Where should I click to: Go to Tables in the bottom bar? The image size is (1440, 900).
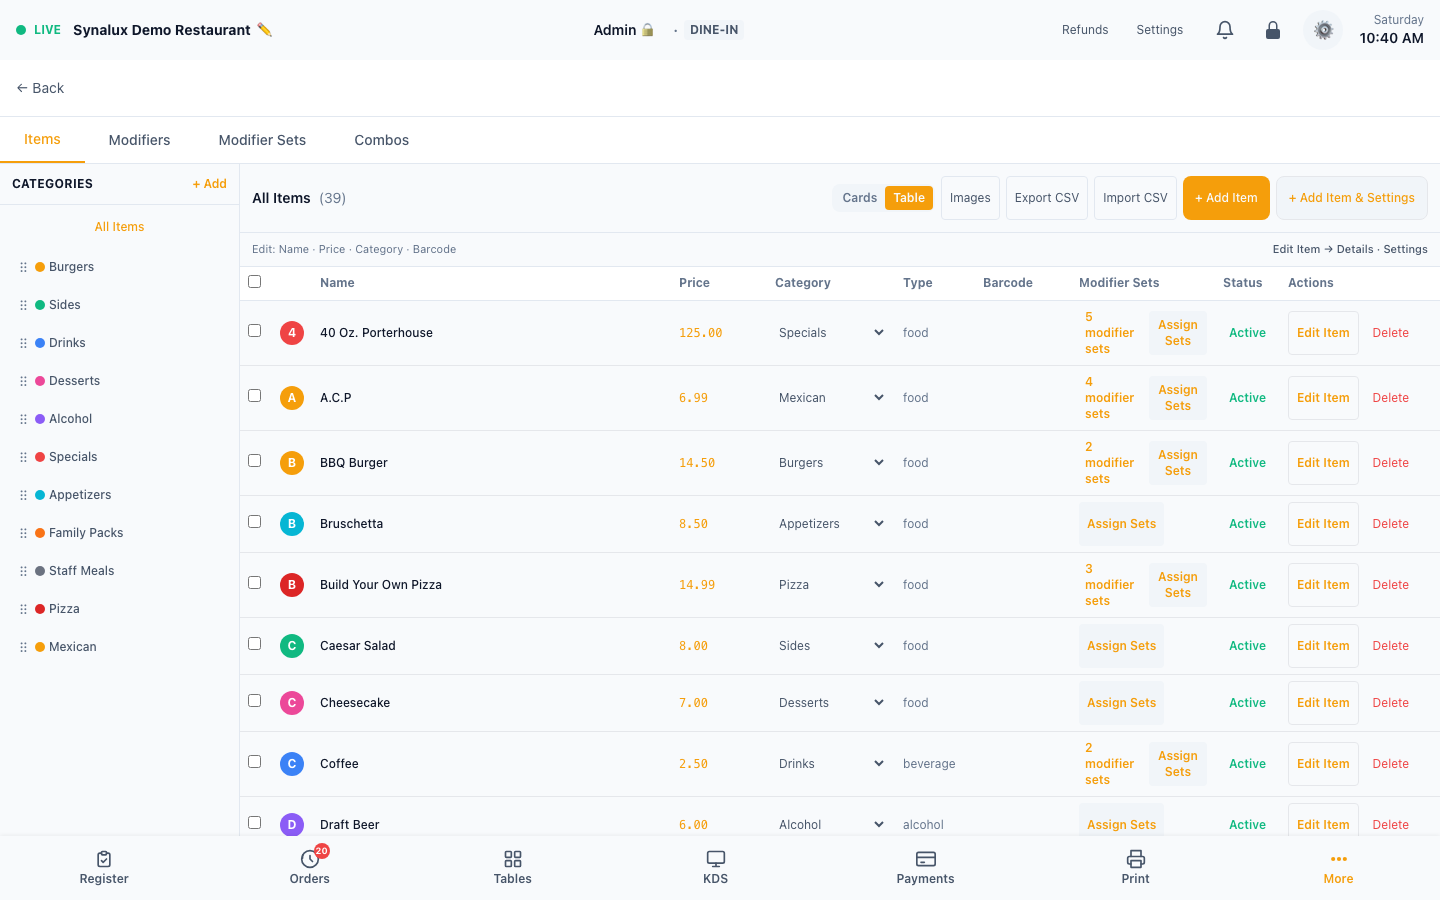pyautogui.click(x=512, y=867)
